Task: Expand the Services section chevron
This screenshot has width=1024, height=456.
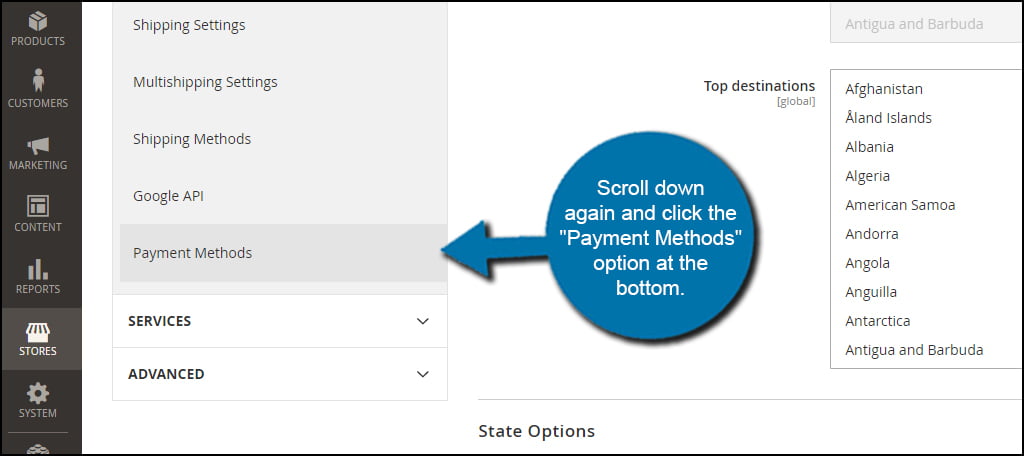Action: 423,321
